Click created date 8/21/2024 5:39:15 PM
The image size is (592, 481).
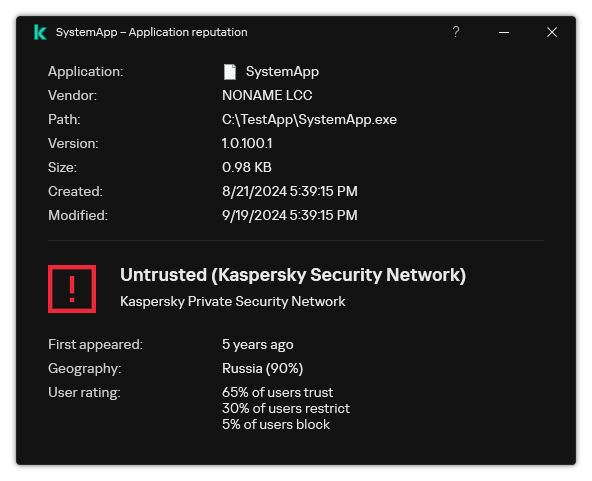pos(290,191)
